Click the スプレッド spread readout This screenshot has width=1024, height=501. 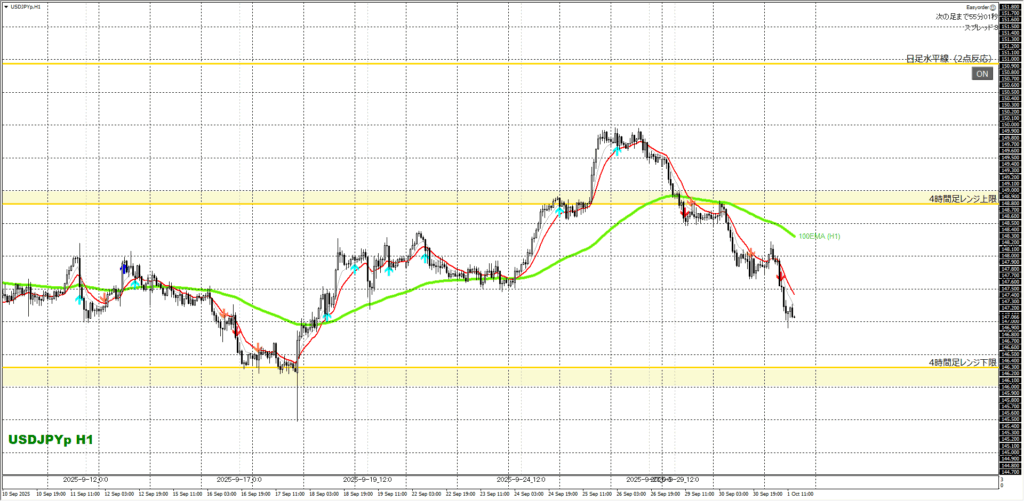pyautogui.click(x=979, y=27)
